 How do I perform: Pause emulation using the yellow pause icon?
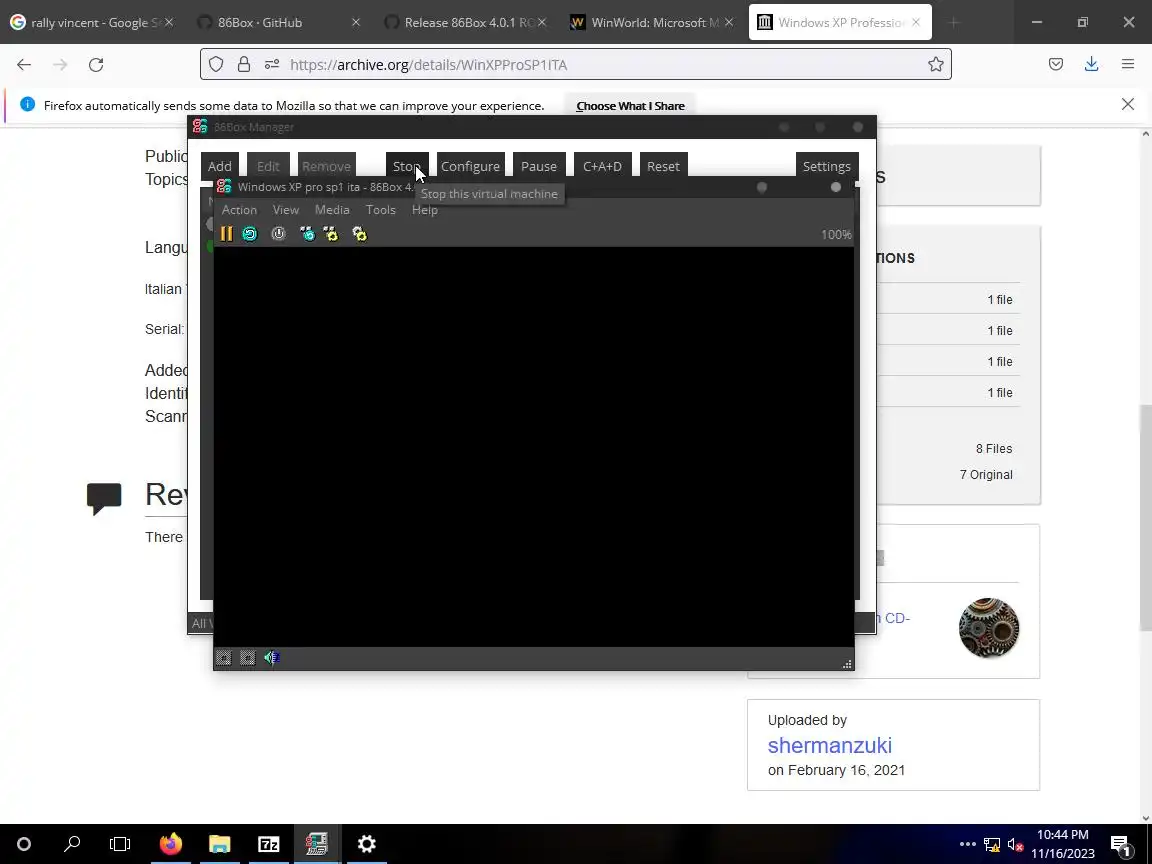(x=226, y=234)
